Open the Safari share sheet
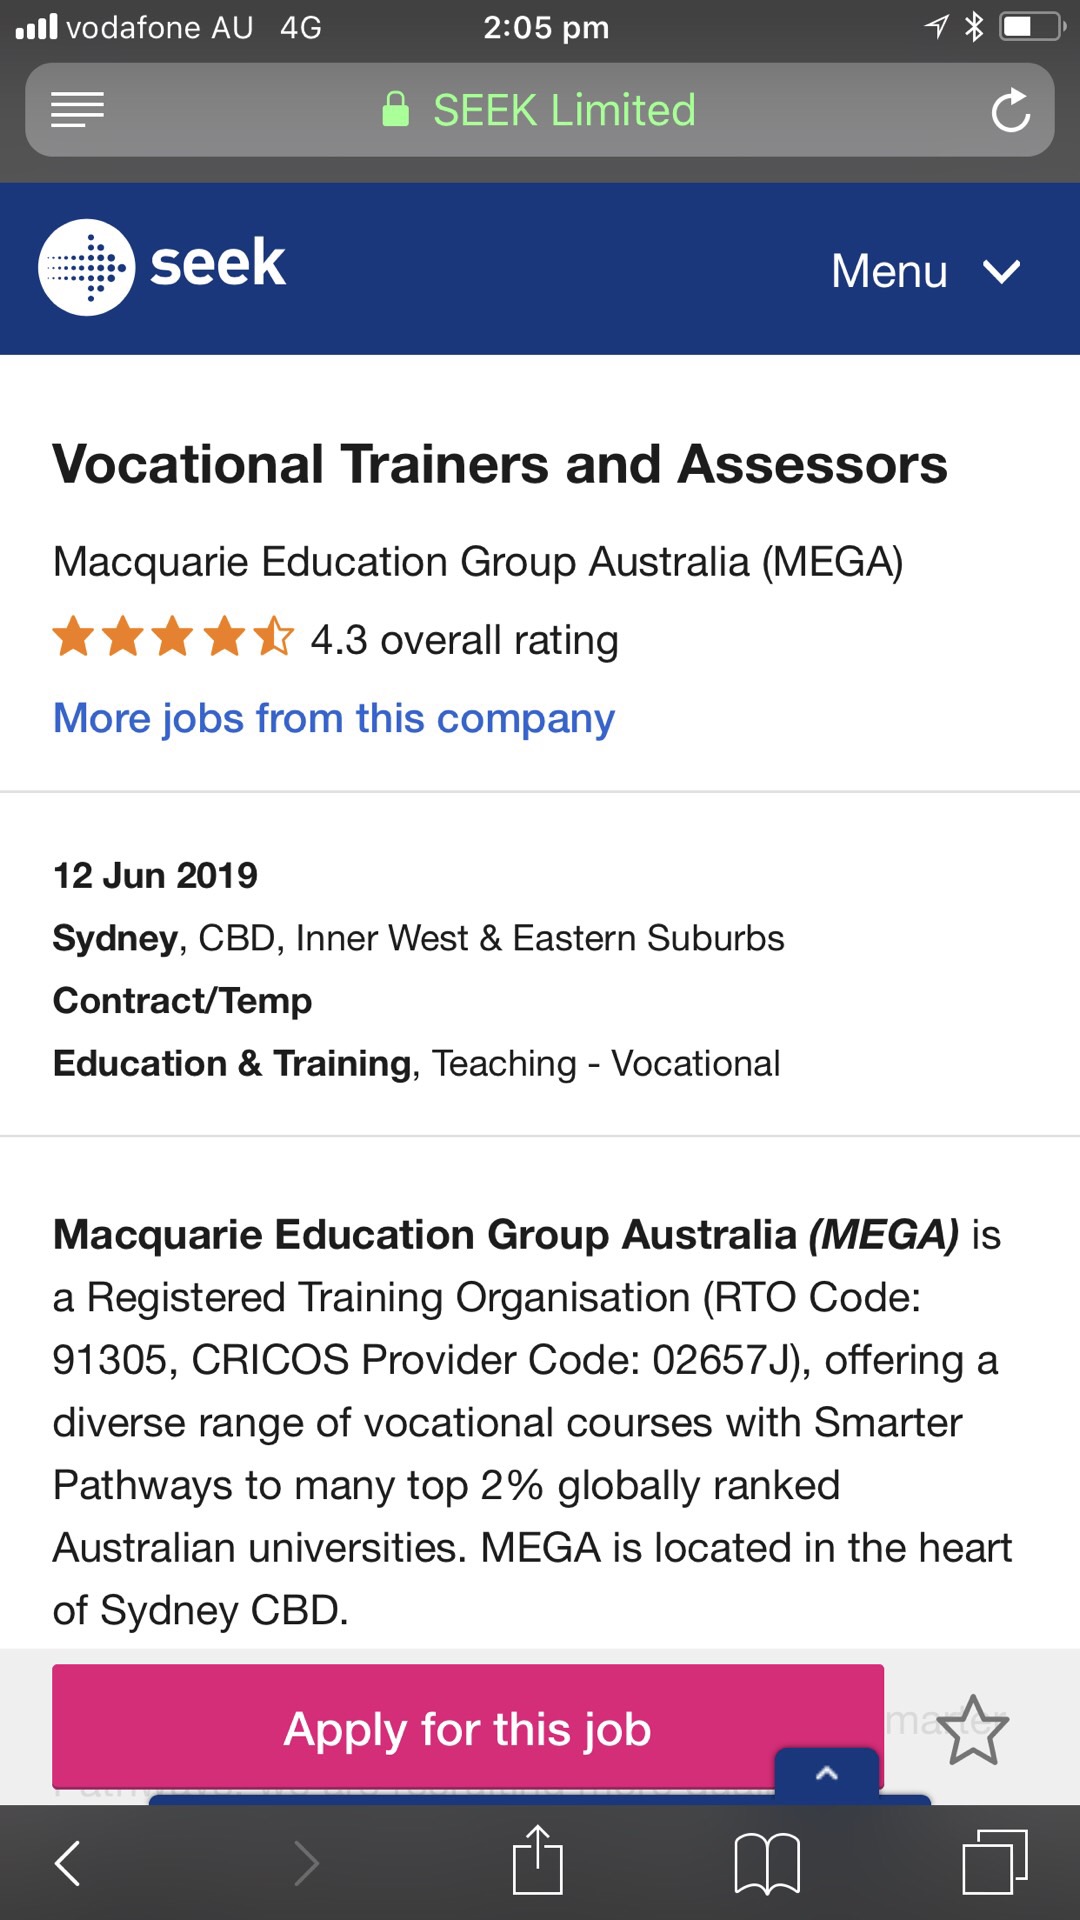 538,1859
